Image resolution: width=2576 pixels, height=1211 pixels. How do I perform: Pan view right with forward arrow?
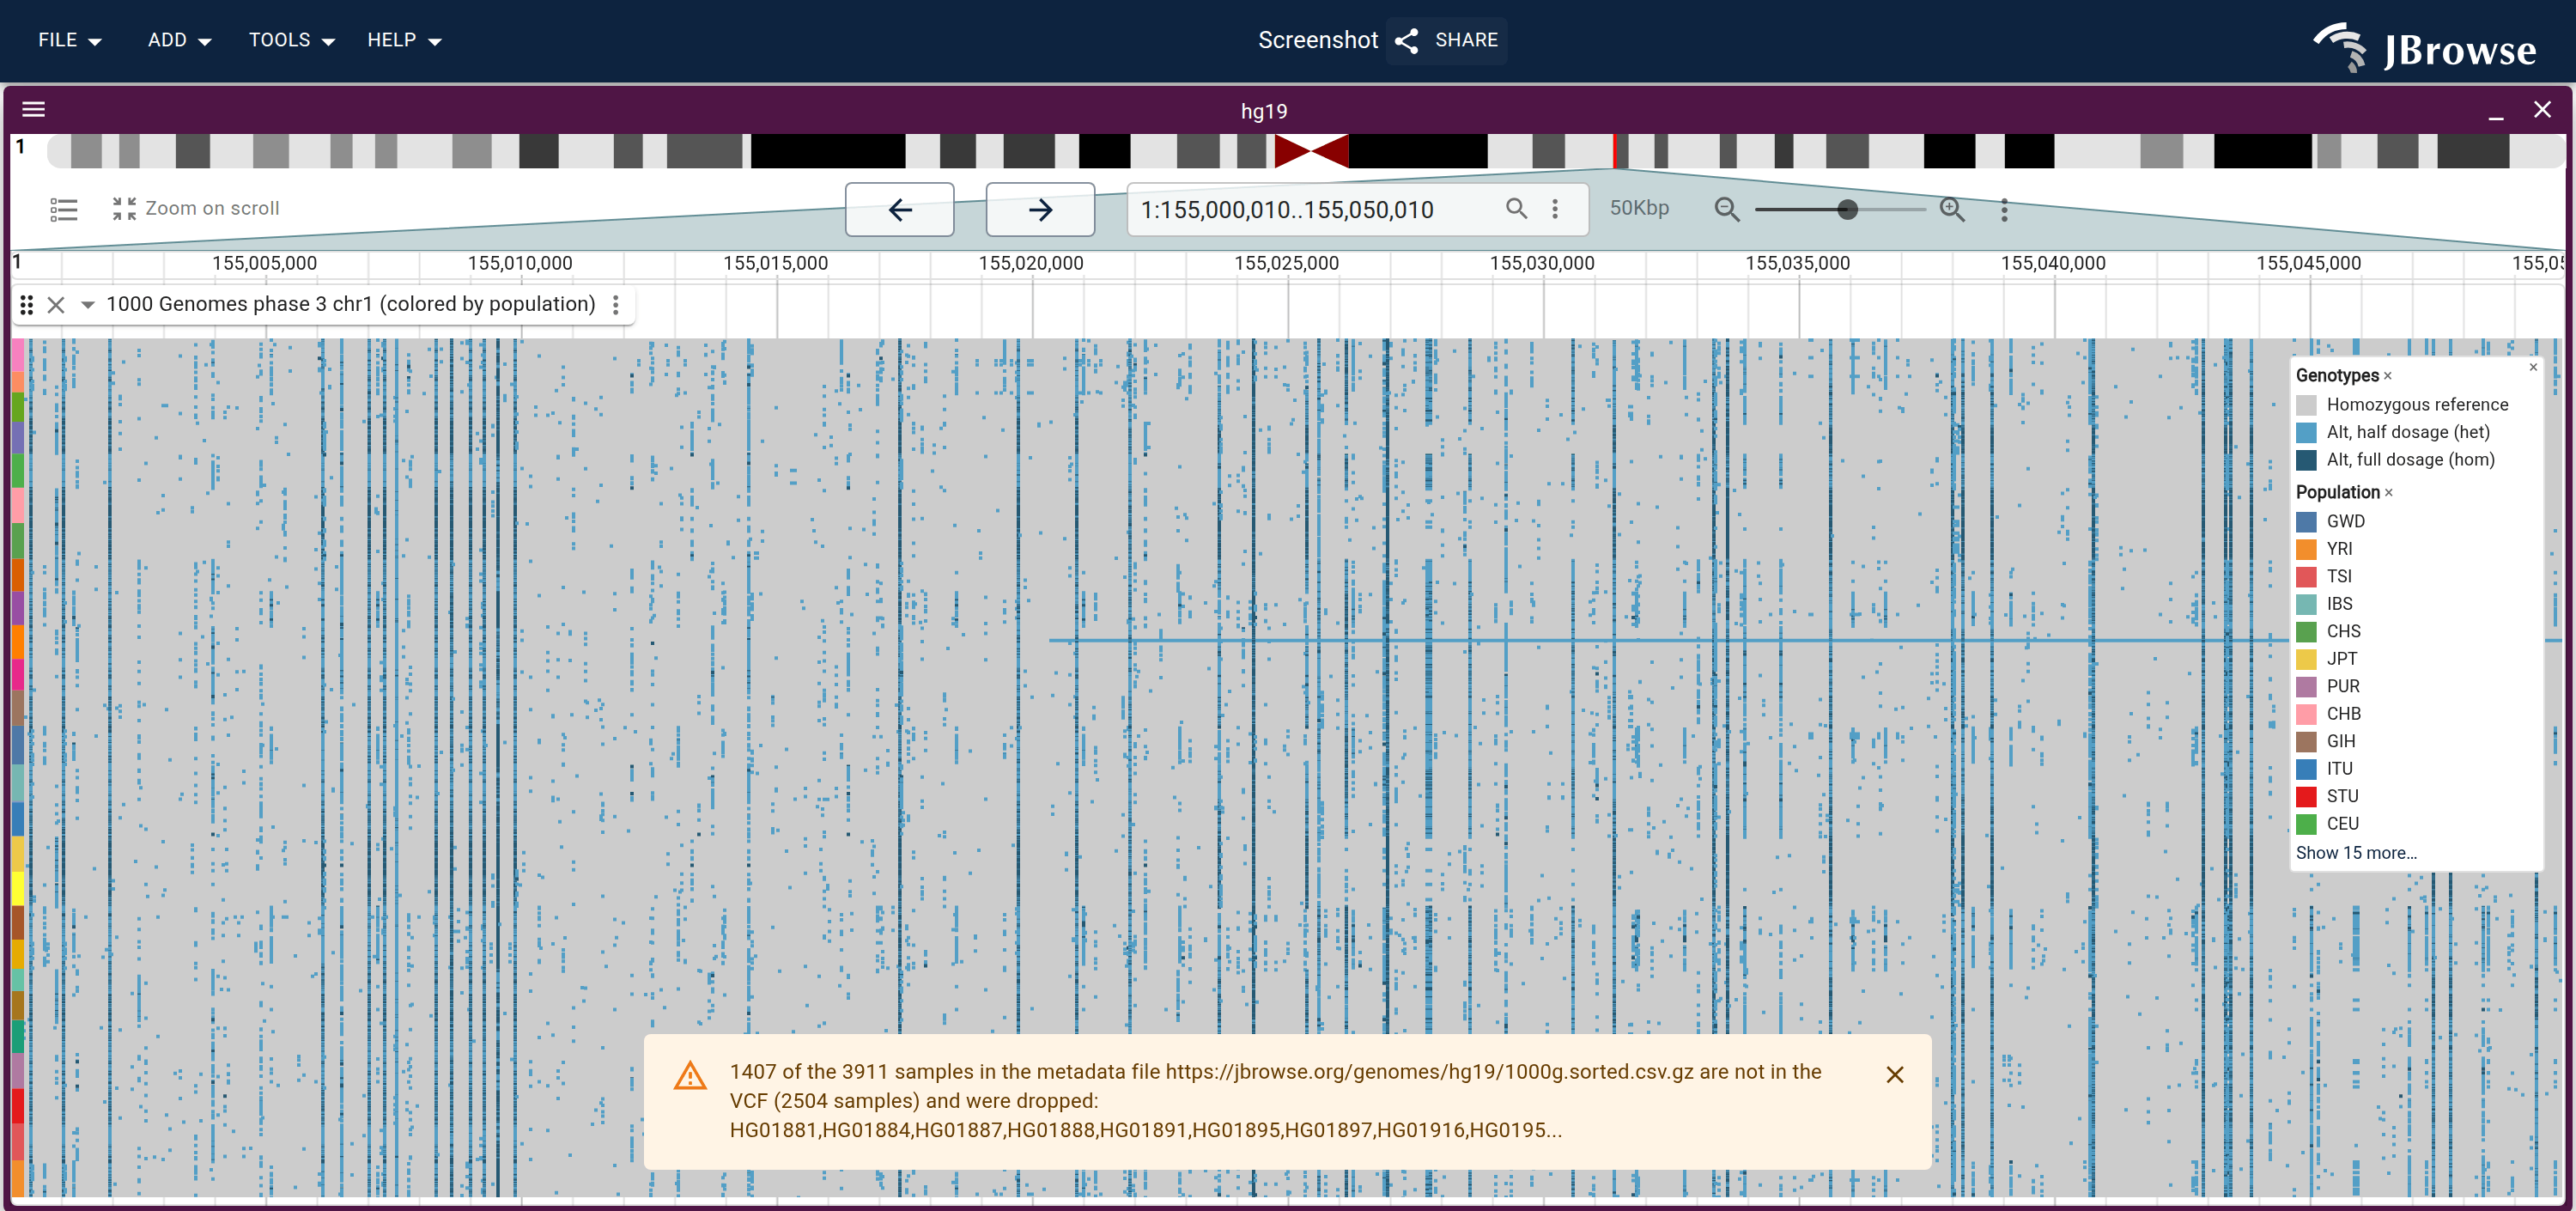coord(1040,209)
